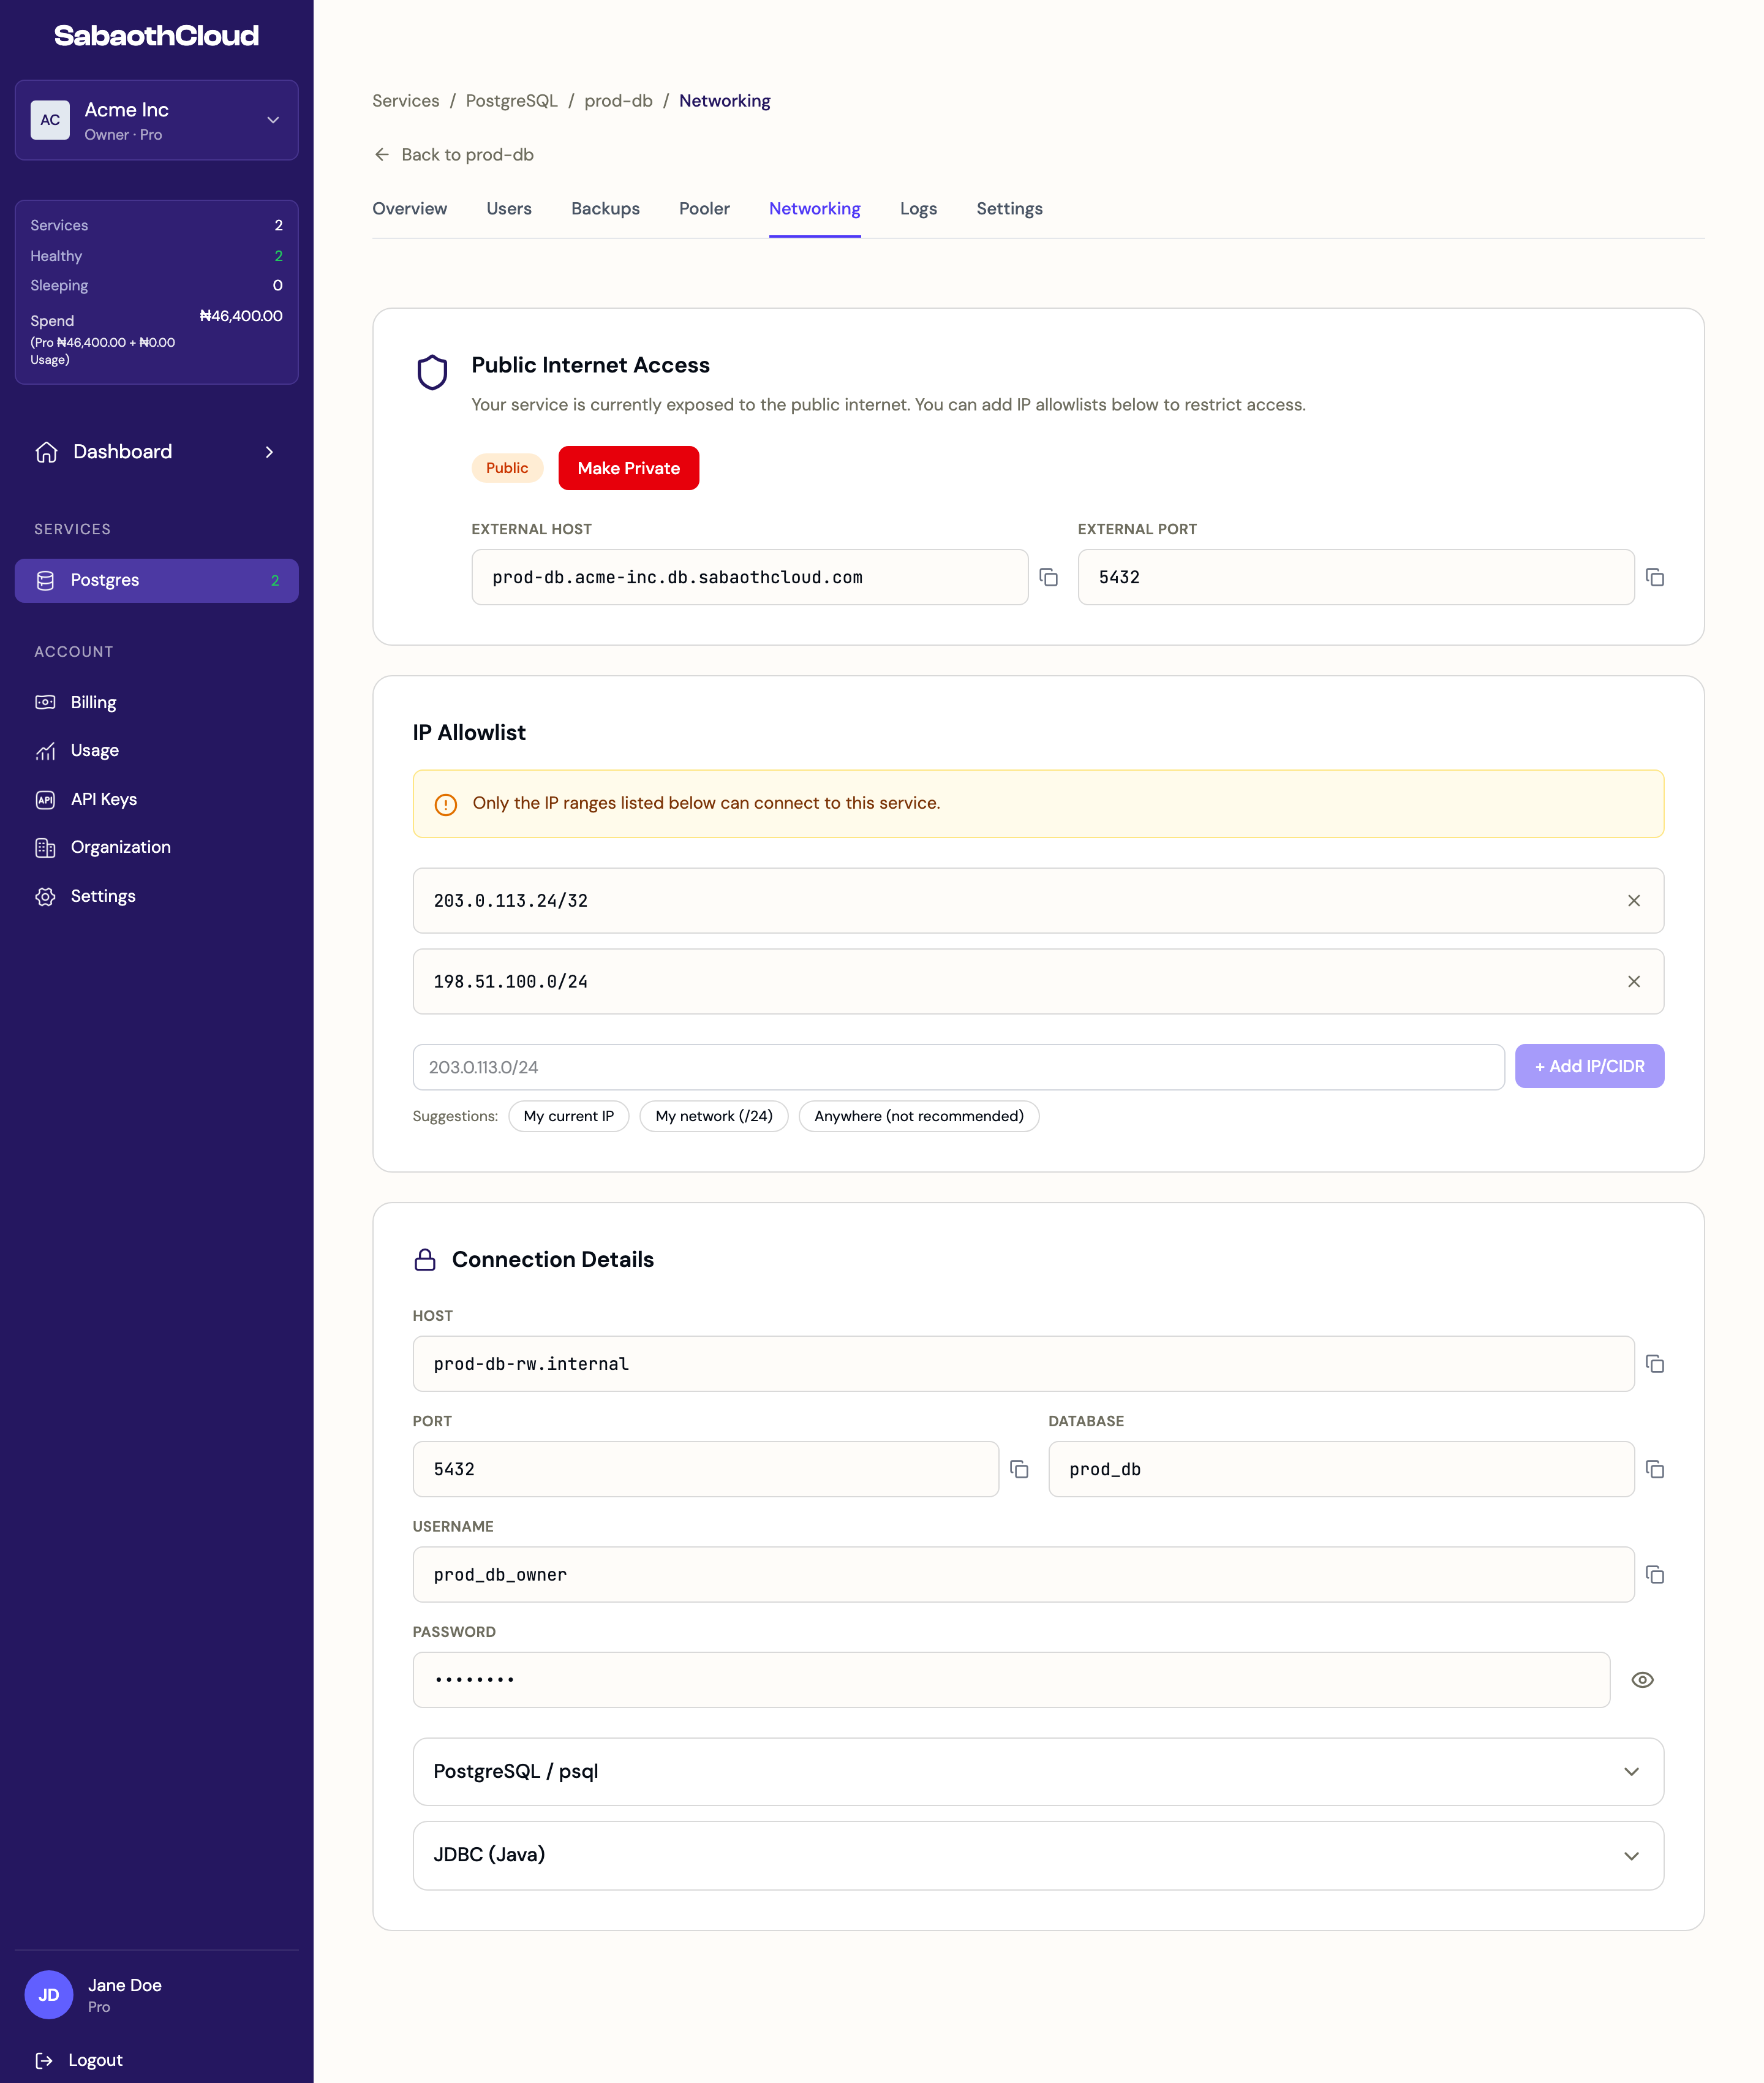Reveal the password with eye icon
Image resolution: width=1764 pixels, height=2083 pixels.
1642,1680
